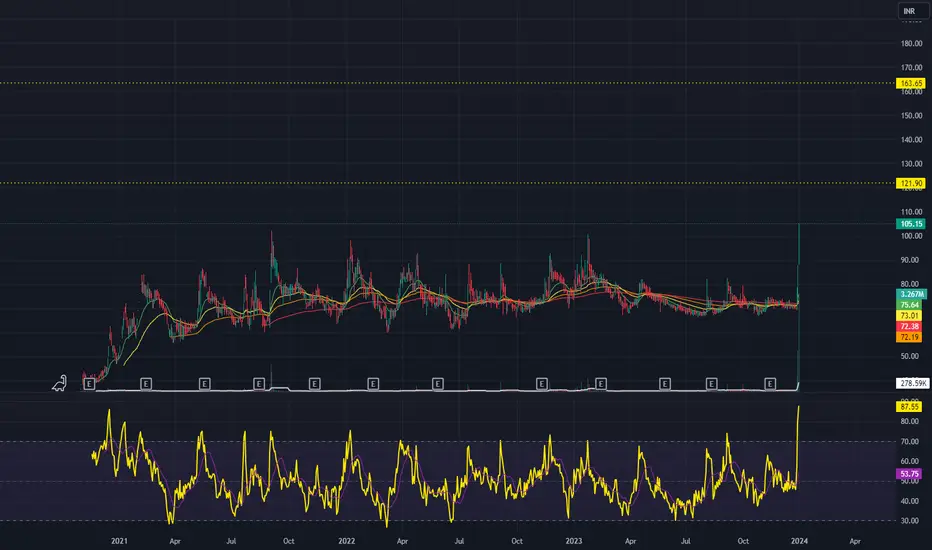Click the yellow 87.55 RSI value label

tap(909, 407)
